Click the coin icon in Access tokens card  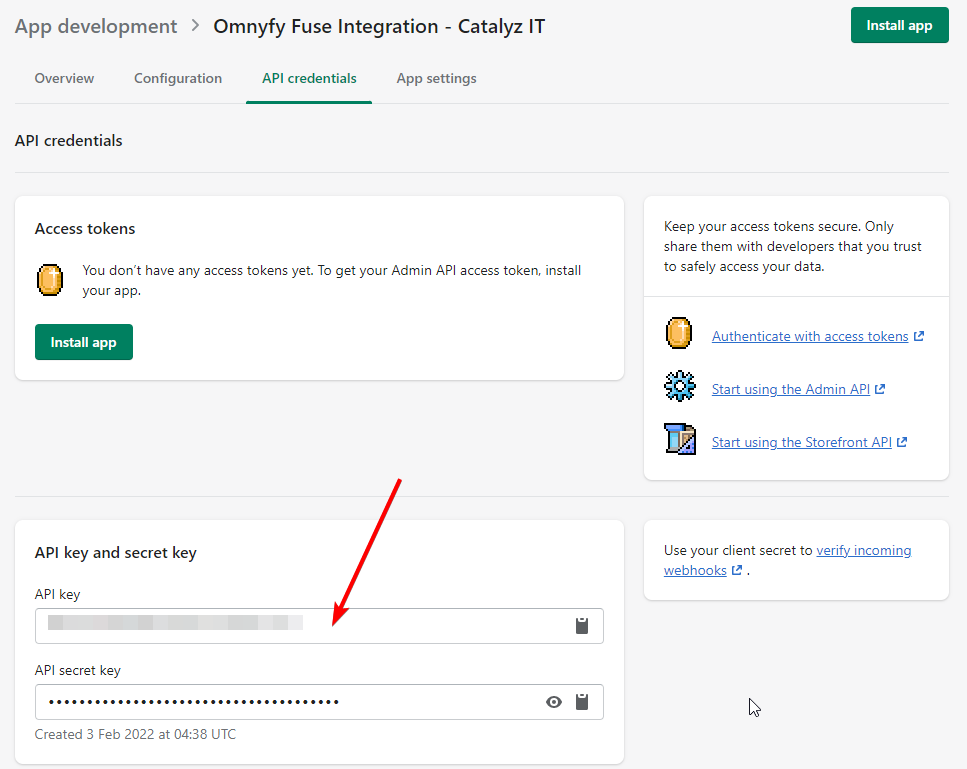click(x=50, y=280)
